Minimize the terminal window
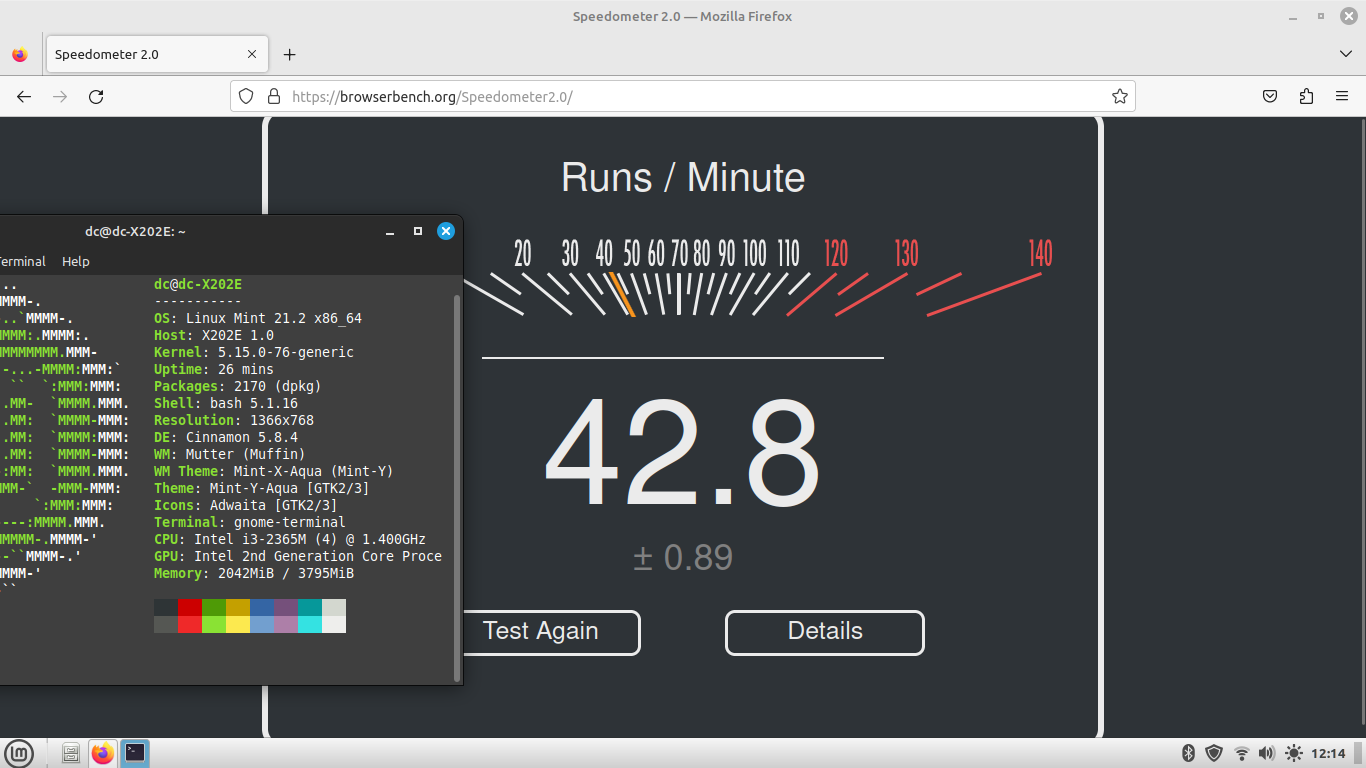The width and height of the screenshot is (1366, 768). coord(390,231)
